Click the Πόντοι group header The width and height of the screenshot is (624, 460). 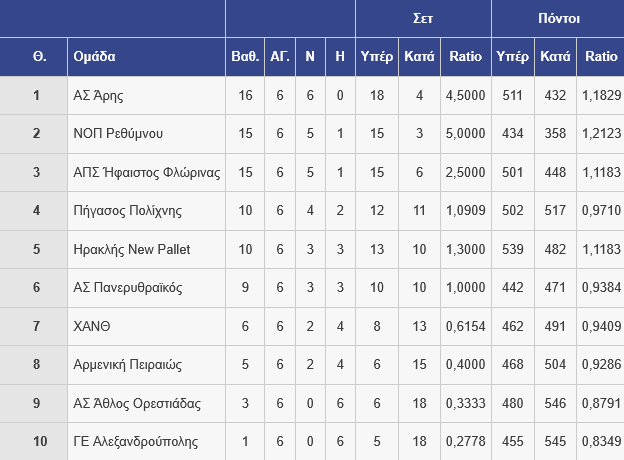pos(558,18)
